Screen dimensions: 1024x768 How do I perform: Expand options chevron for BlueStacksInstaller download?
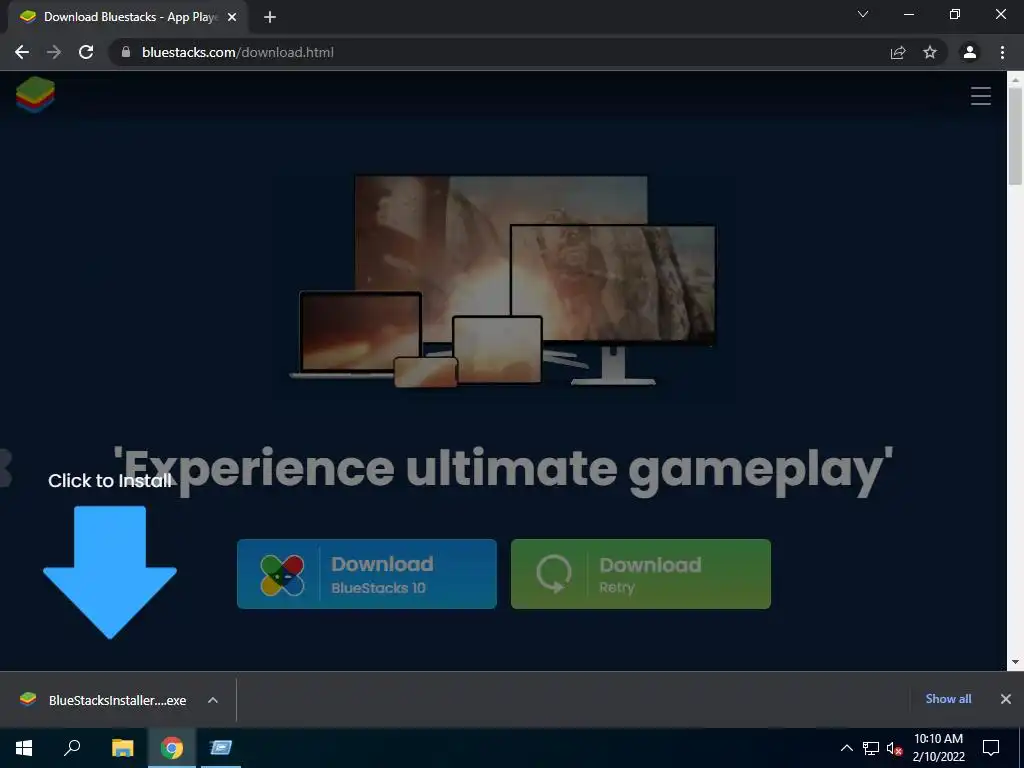click(212, 699)
